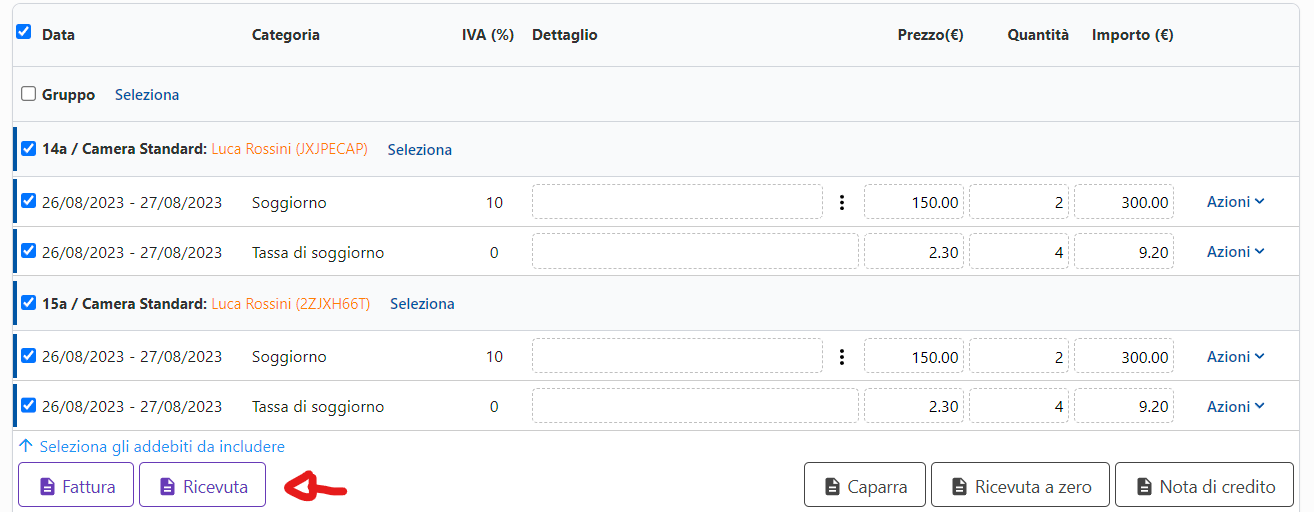Click the Caparra document button
This screenshot has width=1314, height=512.
[865, 487]
